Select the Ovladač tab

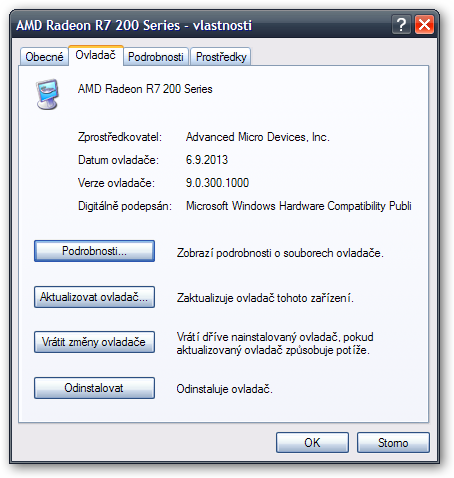pos(96,55)
